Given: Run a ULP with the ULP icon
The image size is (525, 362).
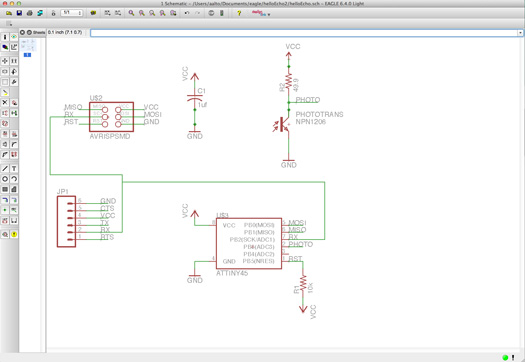Looking at the screenshot, I should 118,13.
